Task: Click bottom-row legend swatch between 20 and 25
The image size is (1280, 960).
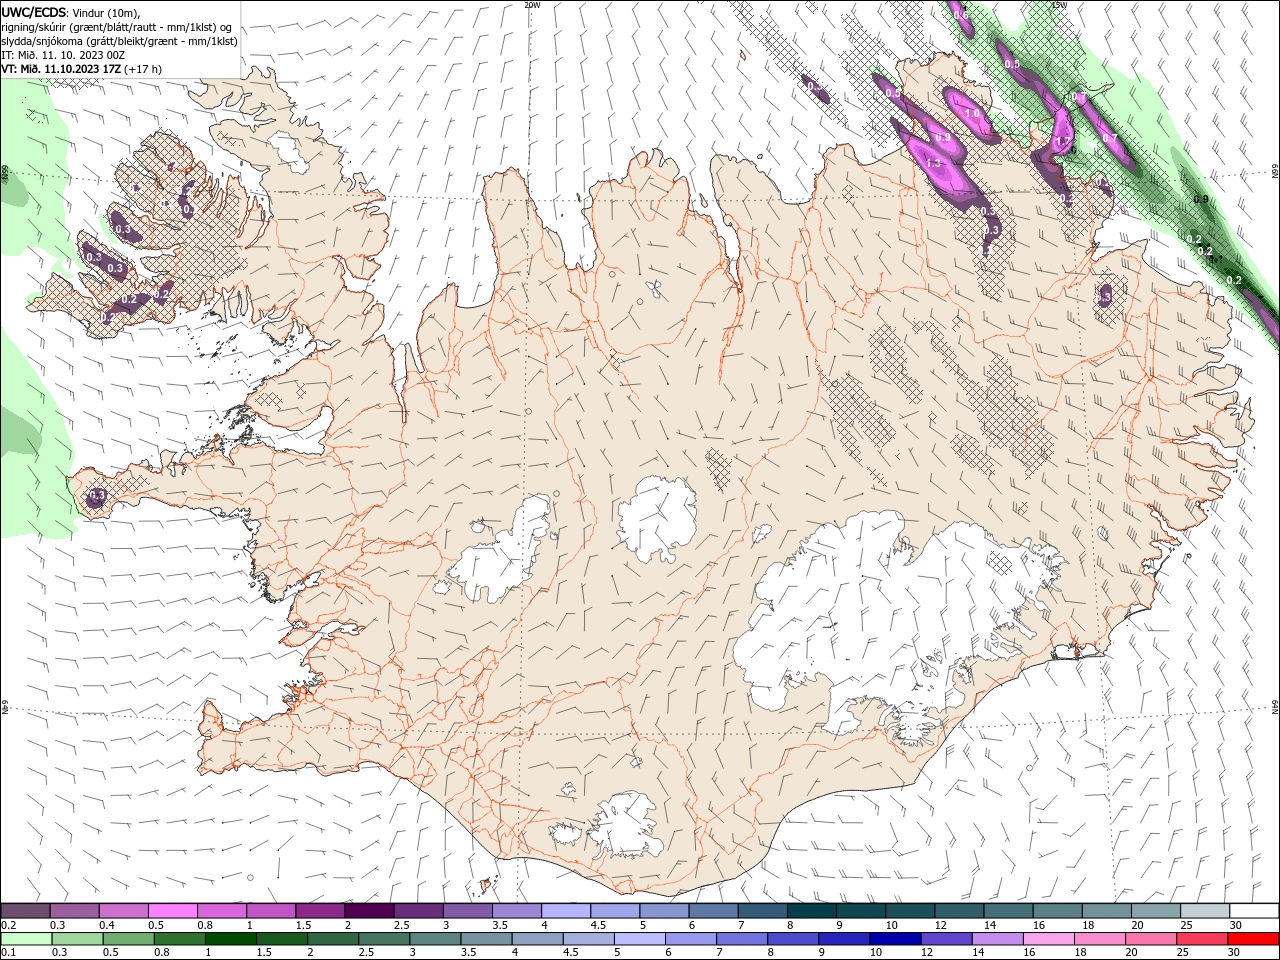Action: tap(1151, 939)
